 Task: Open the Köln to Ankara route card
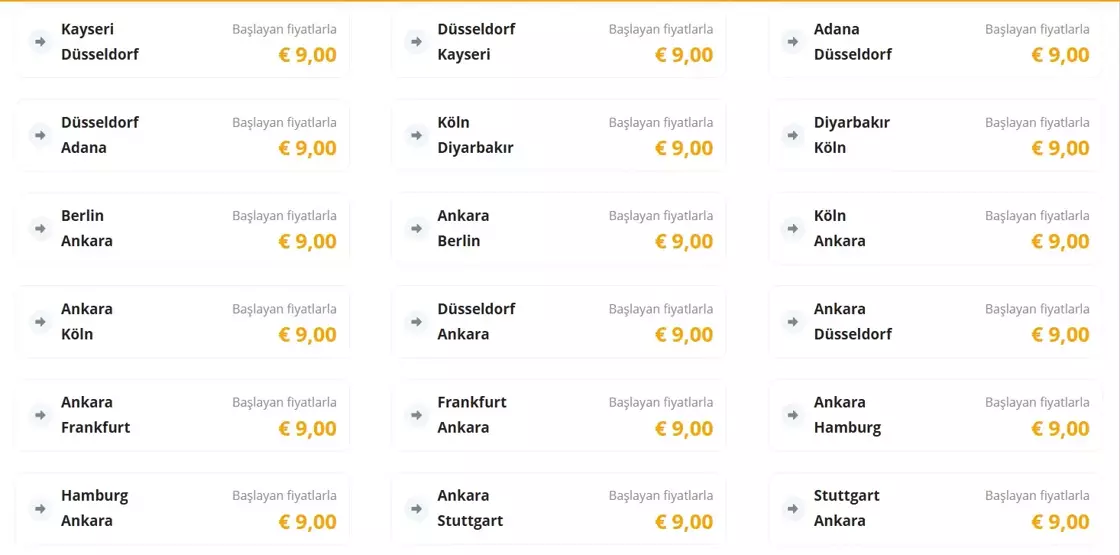point(935,228)
